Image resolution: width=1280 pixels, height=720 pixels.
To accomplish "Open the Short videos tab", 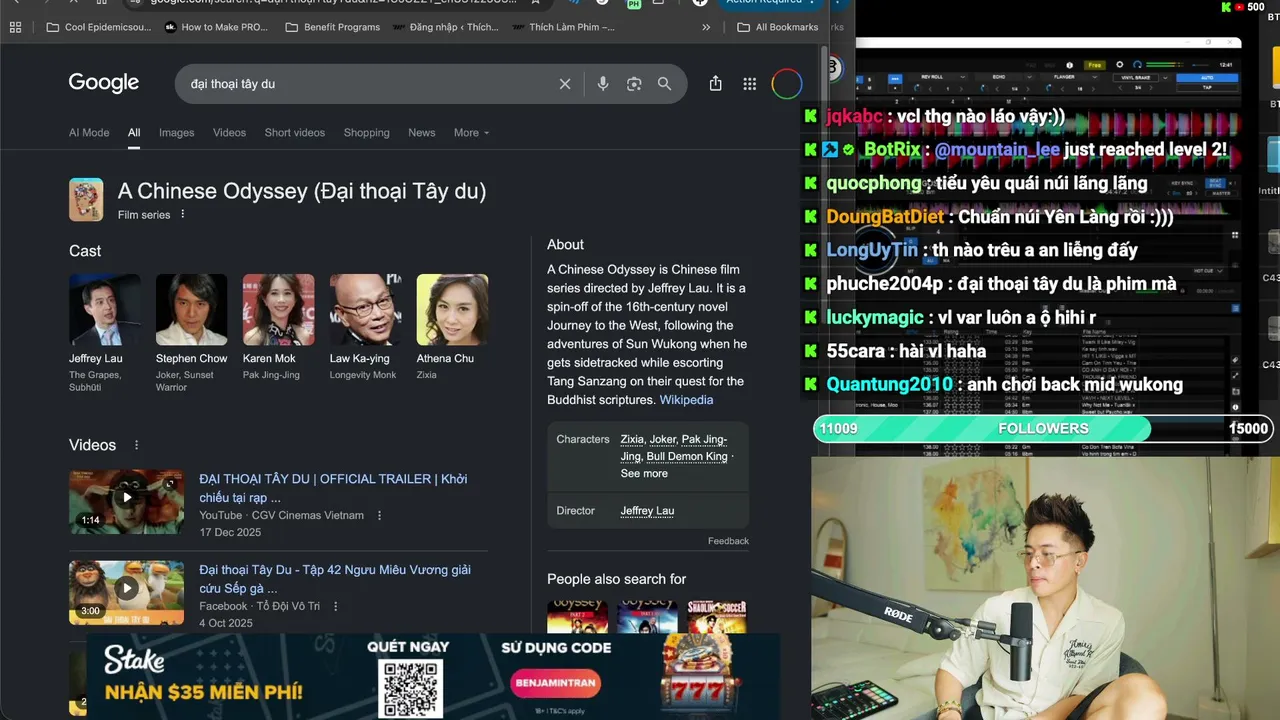I will (x=295, y=133).
